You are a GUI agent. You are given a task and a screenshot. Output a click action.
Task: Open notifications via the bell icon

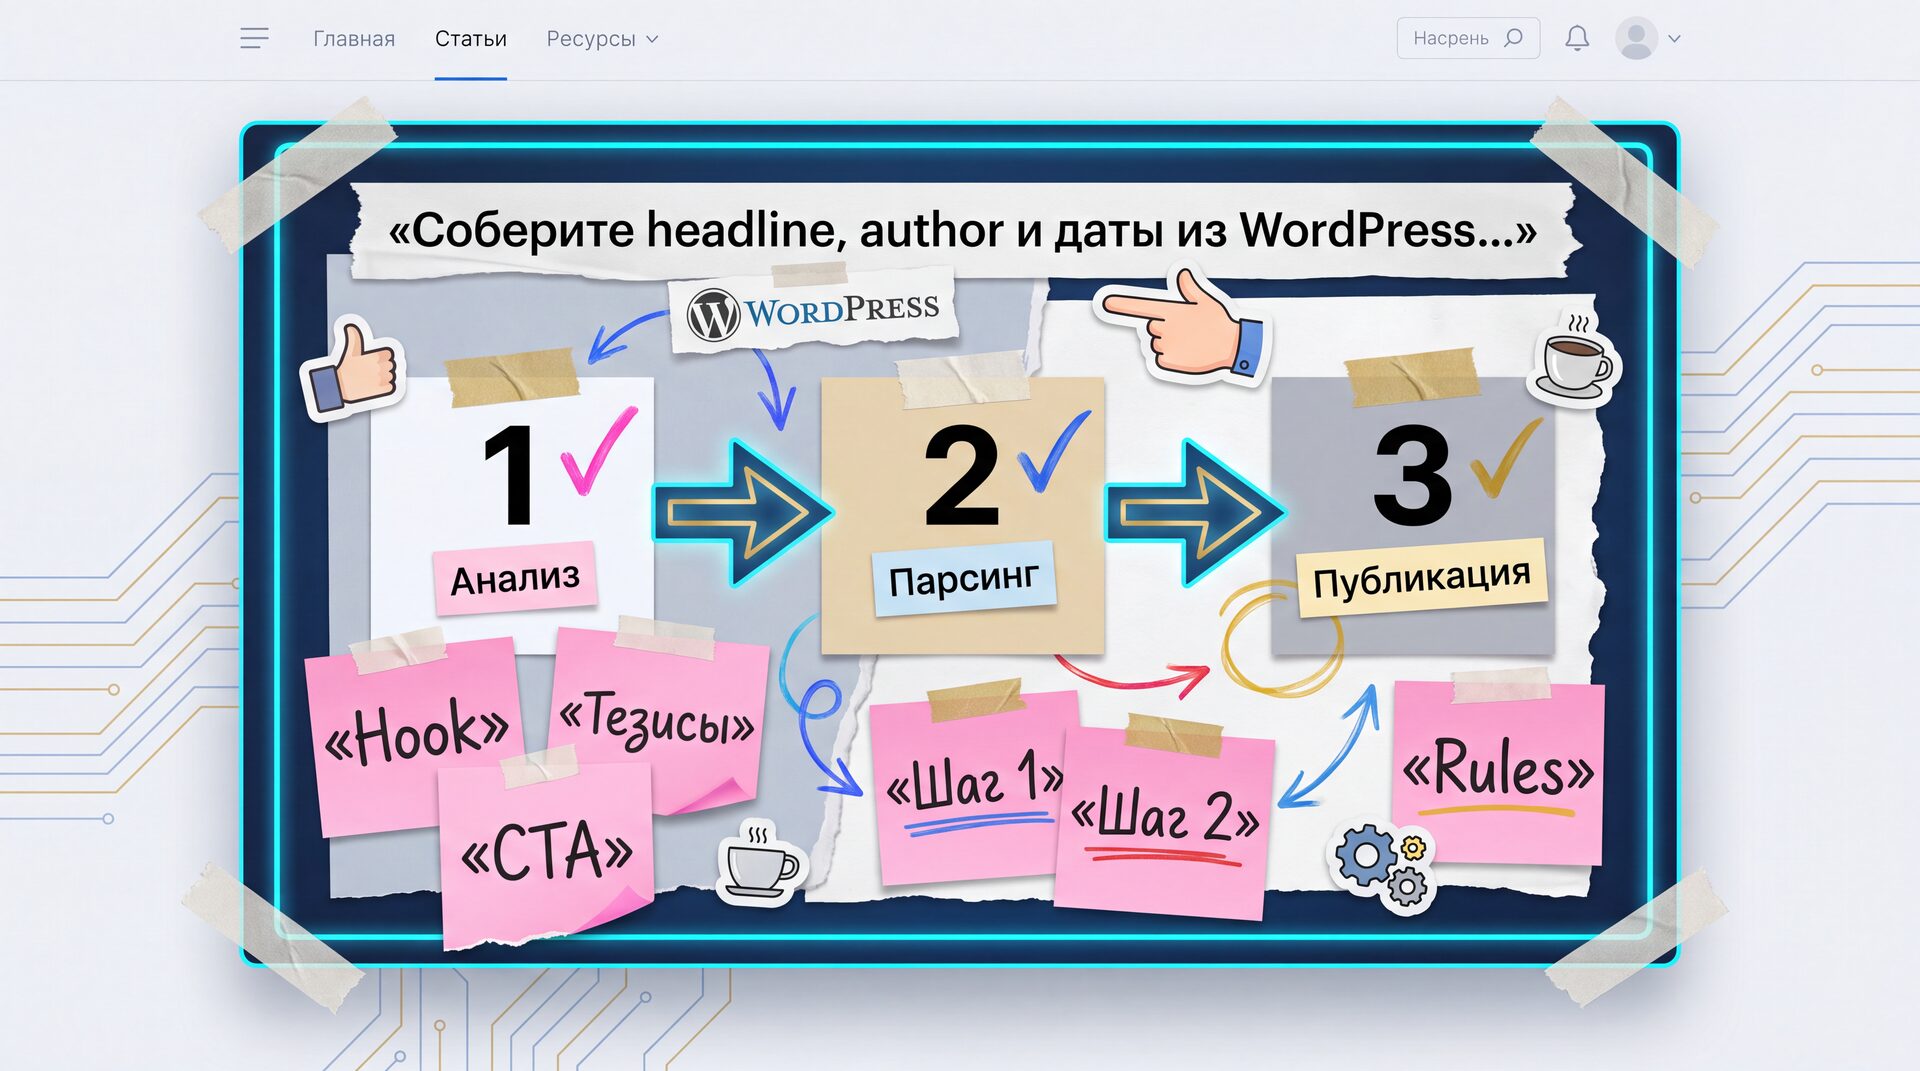(x=1577, y=38)
